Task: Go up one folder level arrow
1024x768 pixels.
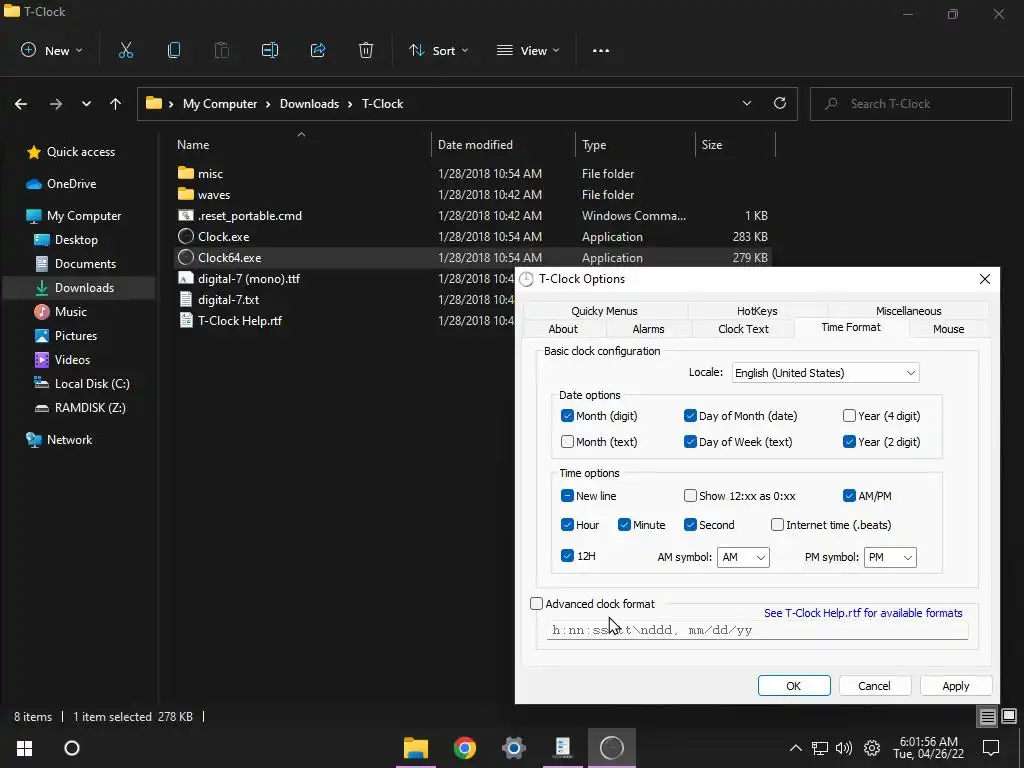Action: 116,104
